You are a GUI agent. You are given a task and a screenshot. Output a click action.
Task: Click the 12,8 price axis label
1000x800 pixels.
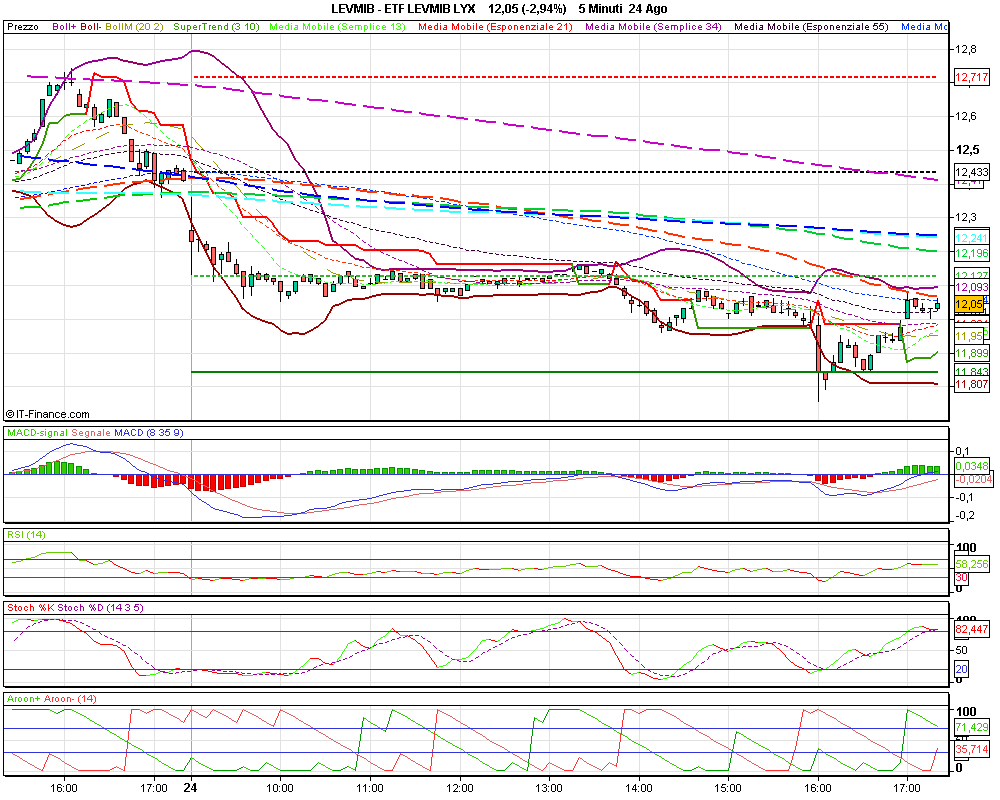click(x=966, y=49)
